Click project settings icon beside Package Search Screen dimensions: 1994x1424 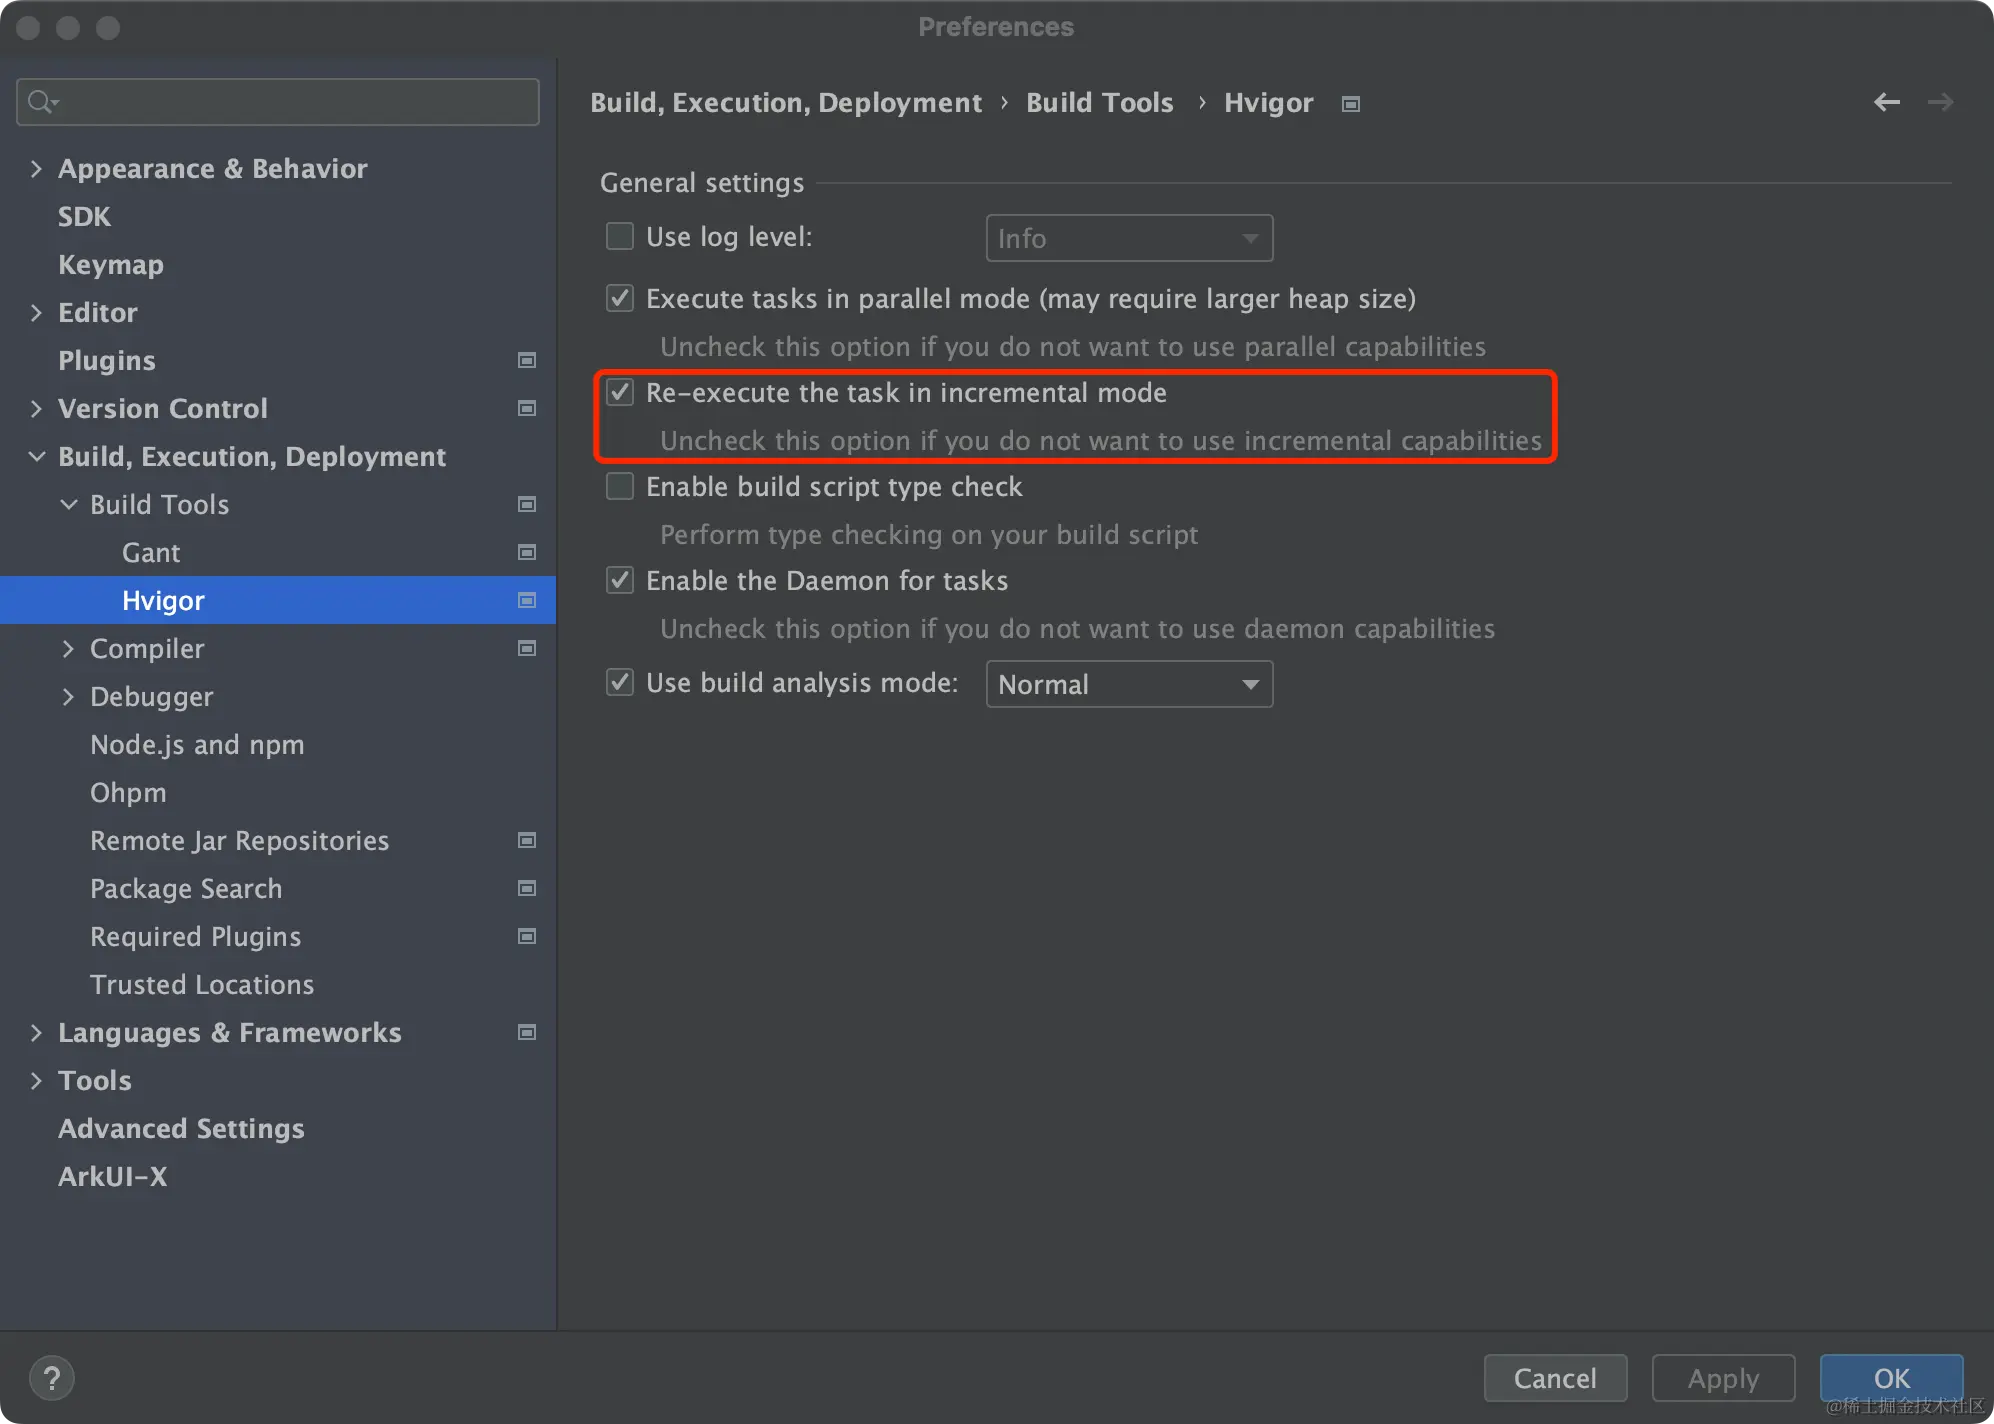coord(527,888)
